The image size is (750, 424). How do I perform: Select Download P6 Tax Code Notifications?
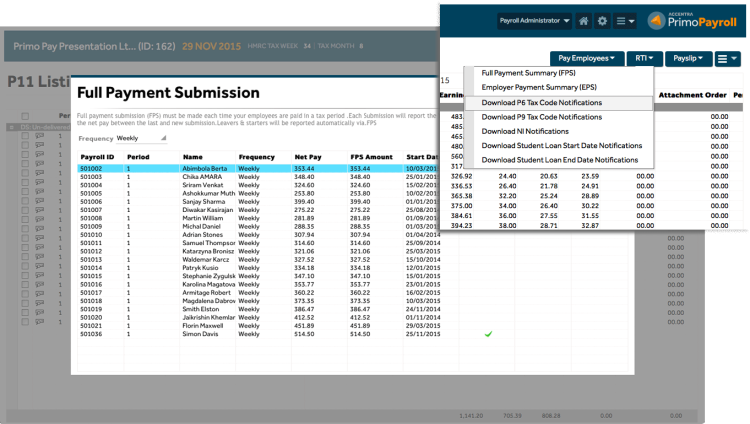pyautogui.click(x=542, y=102)
